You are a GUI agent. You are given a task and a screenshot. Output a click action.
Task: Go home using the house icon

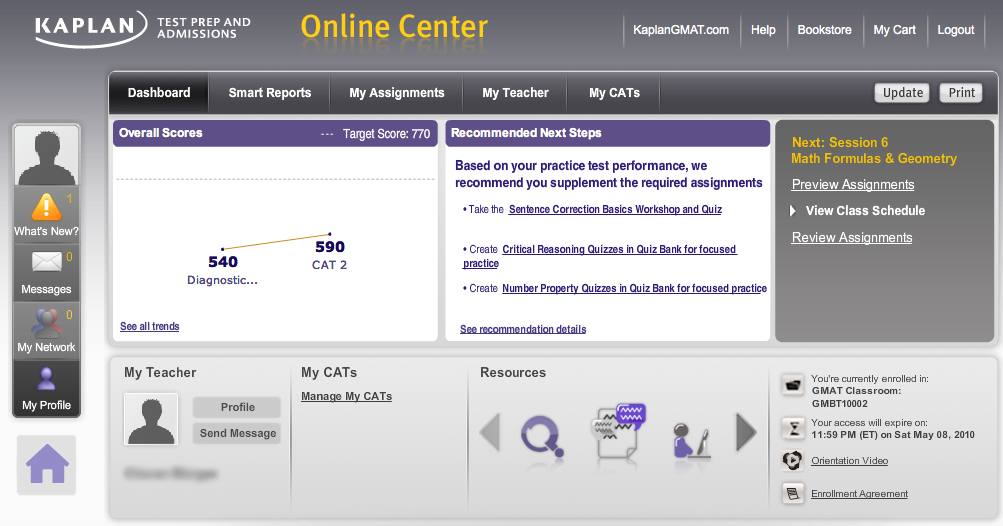coord(47,465)
